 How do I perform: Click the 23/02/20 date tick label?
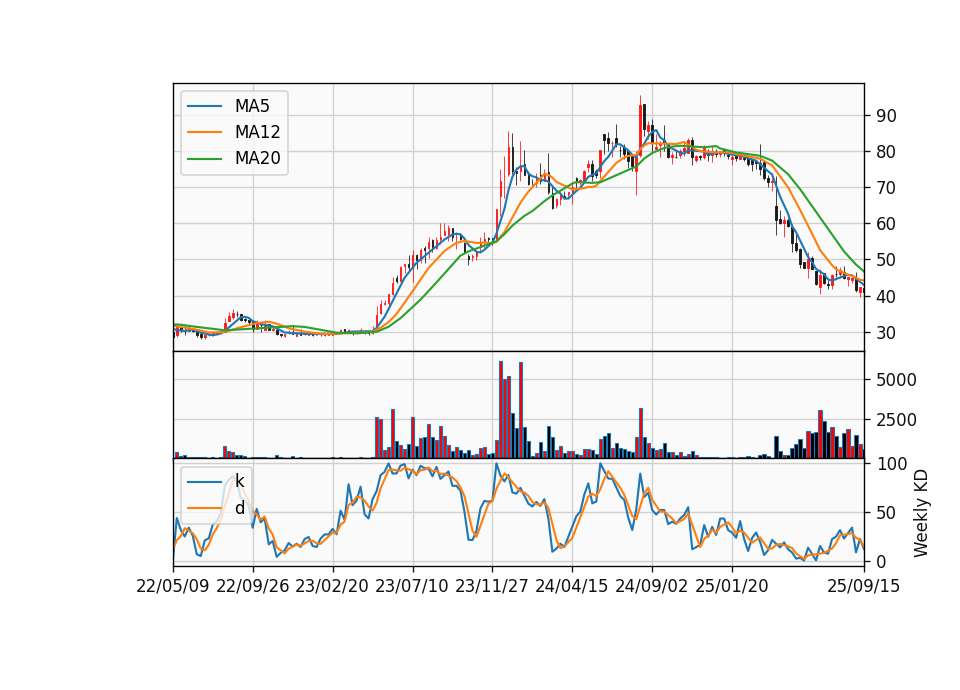(x=332, y=587)
